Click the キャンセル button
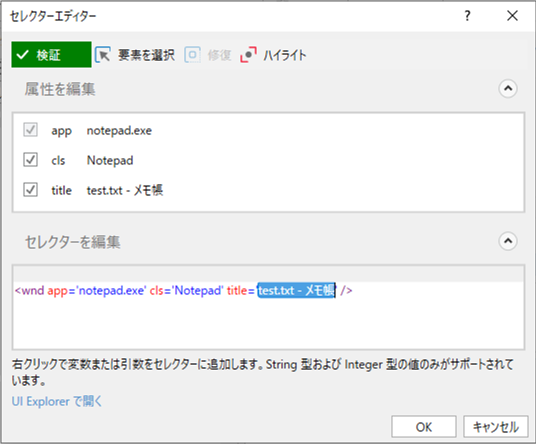Viewport: 536px width, 444px height. 496,427
